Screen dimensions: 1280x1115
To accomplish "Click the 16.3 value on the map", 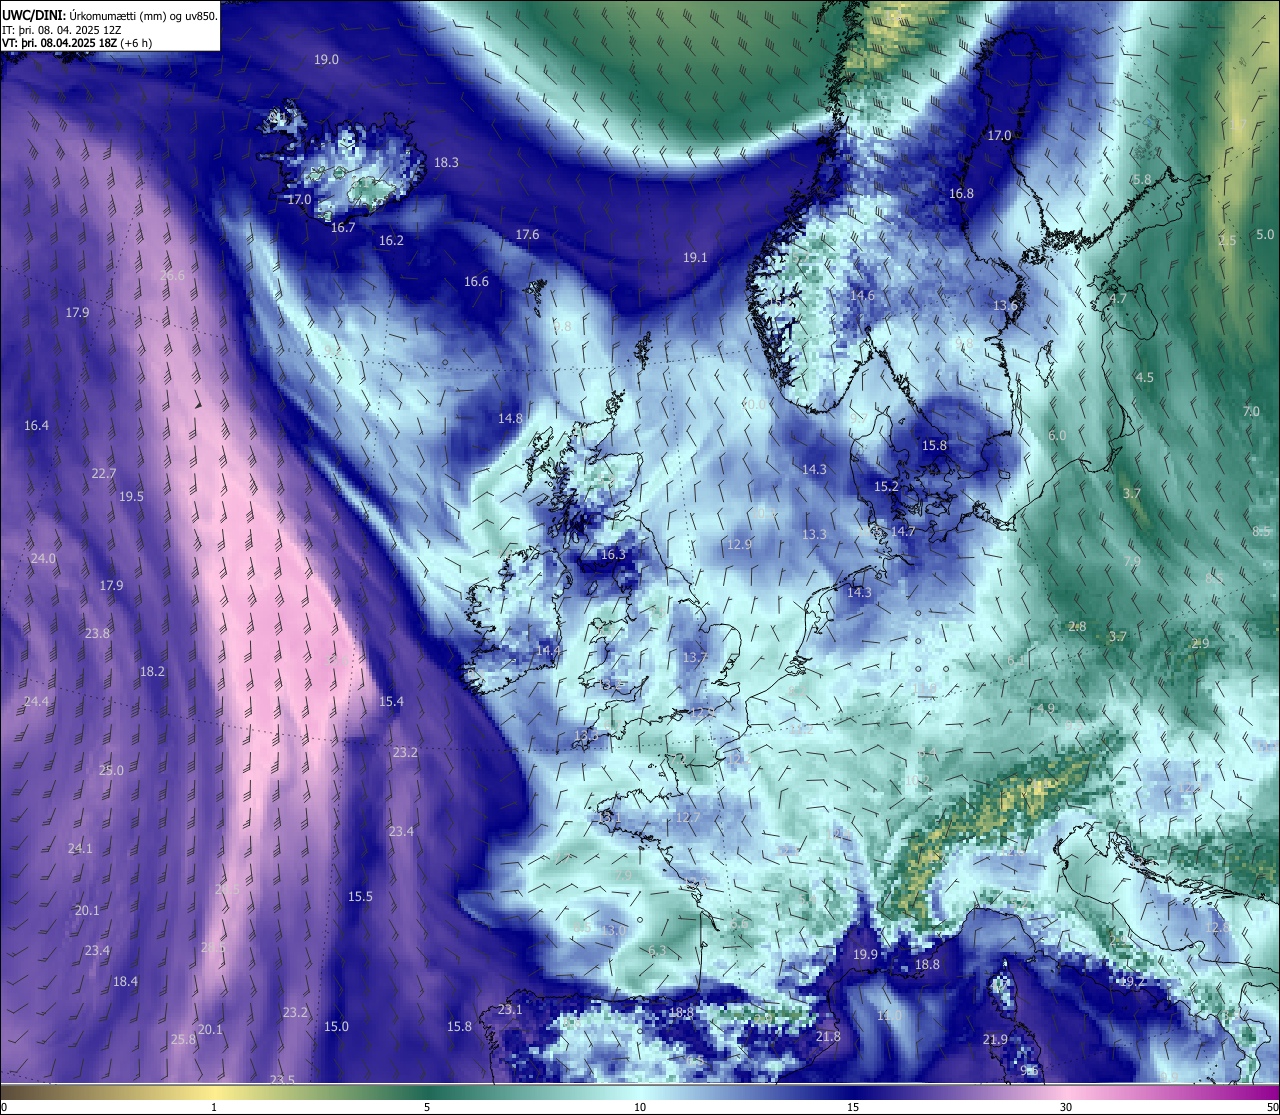I will 613,555.
